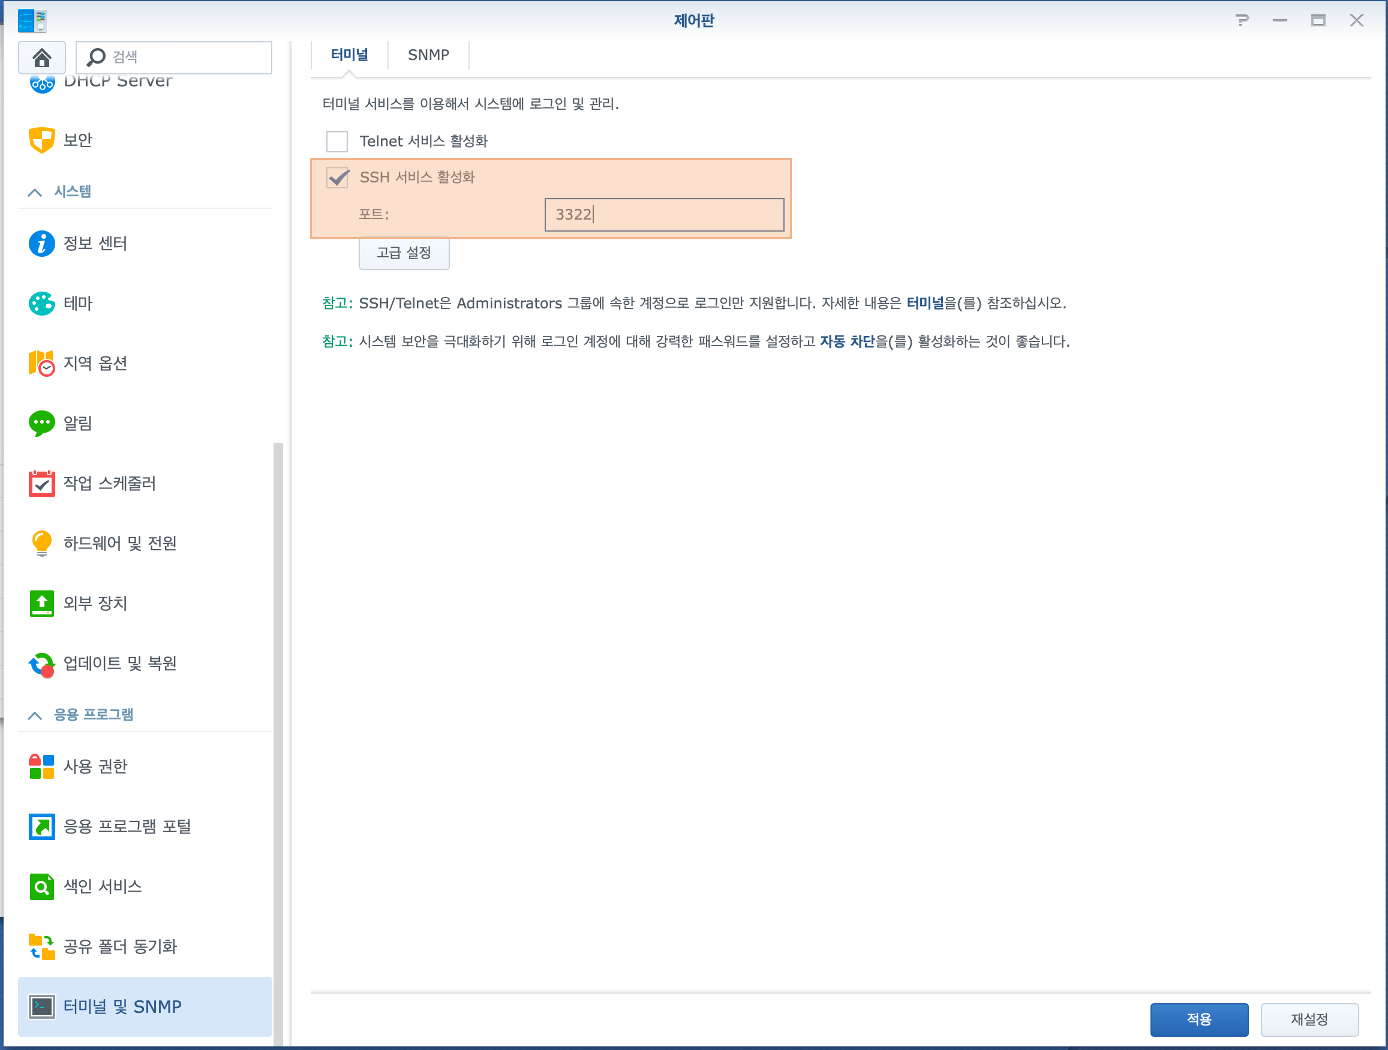Click the 검색 search input field
The width and height of the screenshot is (1388, 1050).
tap(174, 57)
